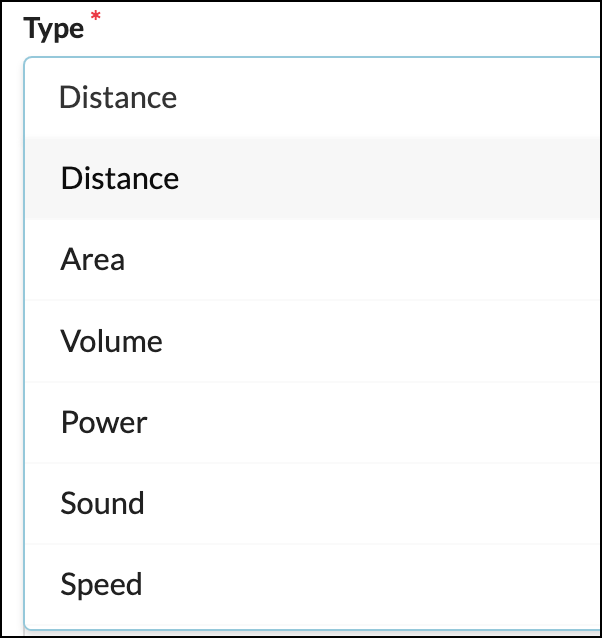Click the Sound entry above Speed
Viewport: 602px width, 638px height.
[102, 503]
